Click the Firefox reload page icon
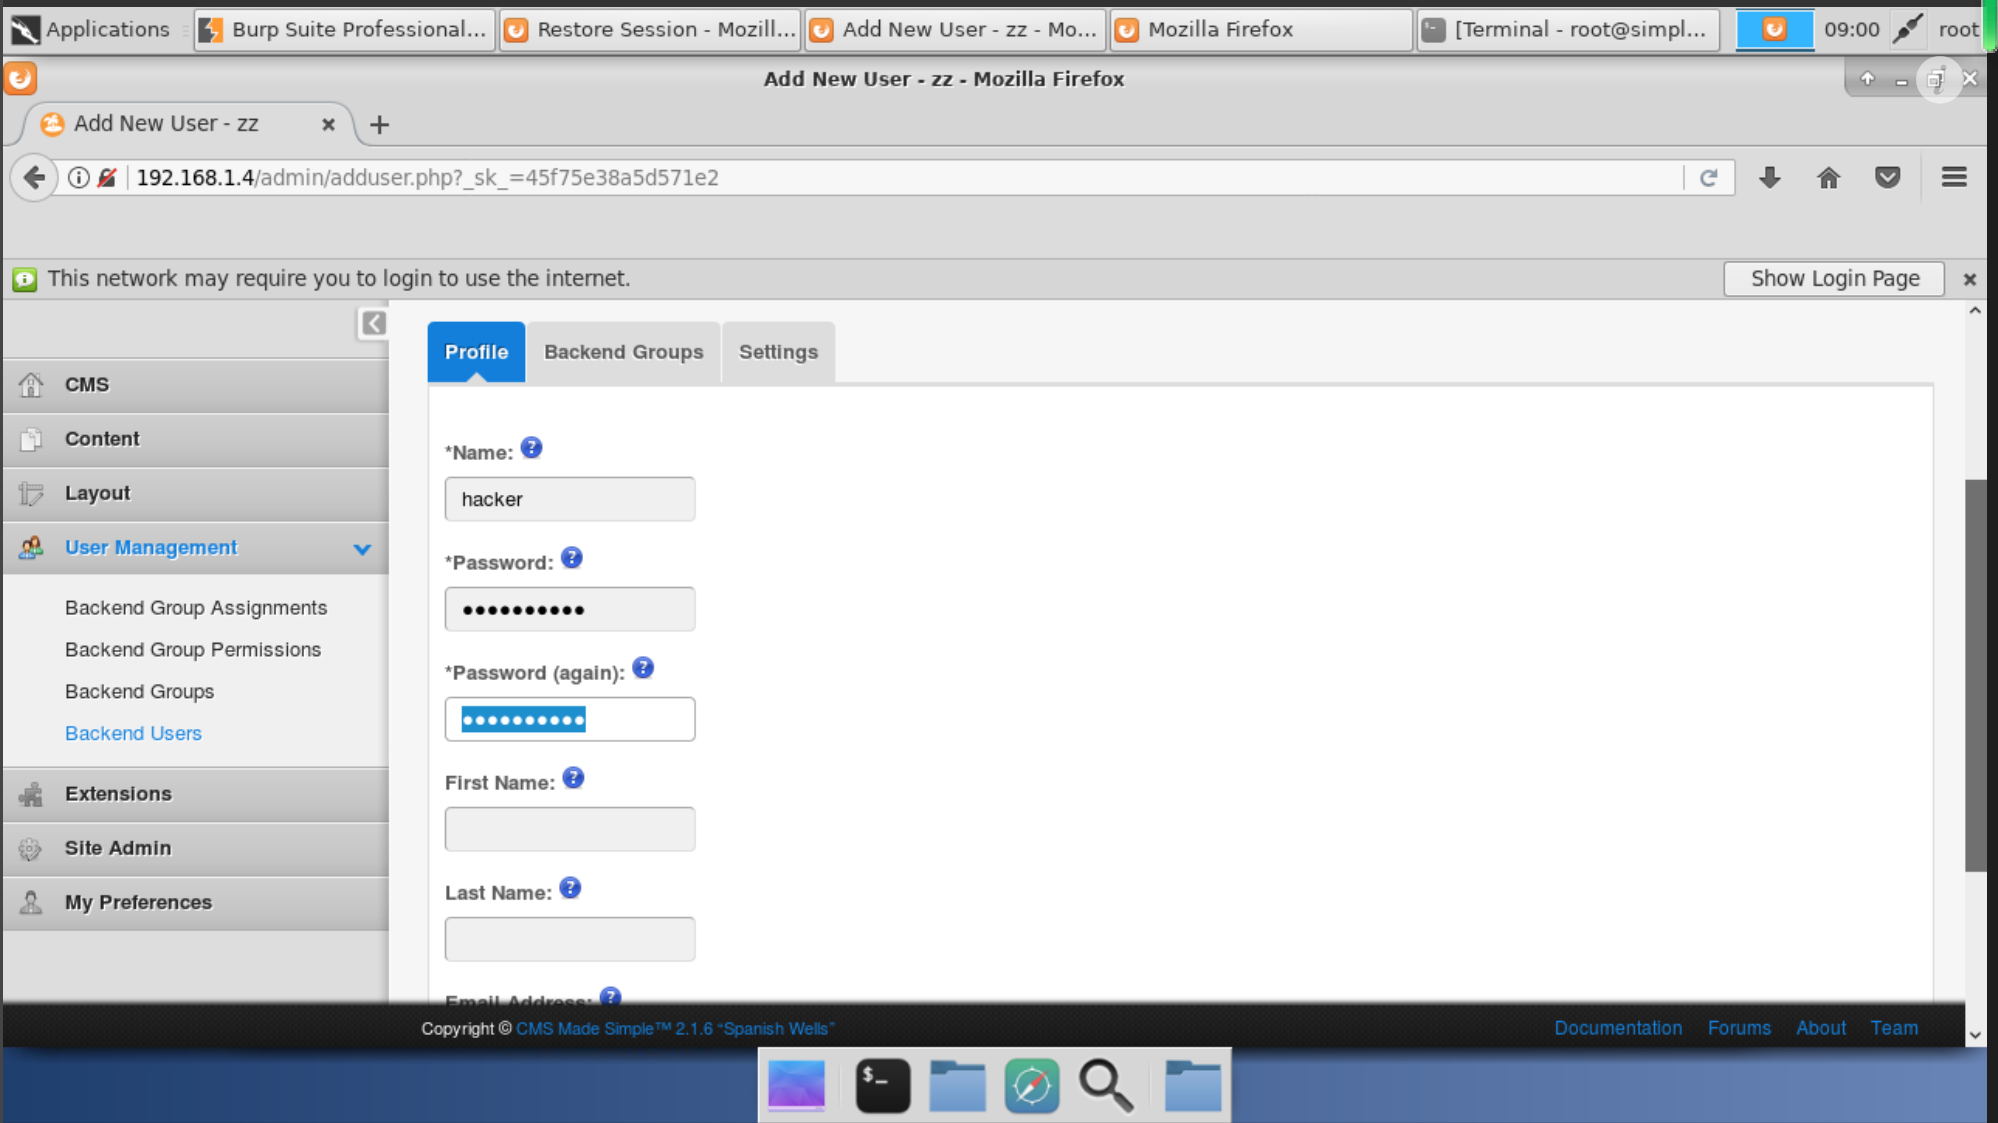The height and width of the screenshot is (1123, 1998). (1709, 178)
